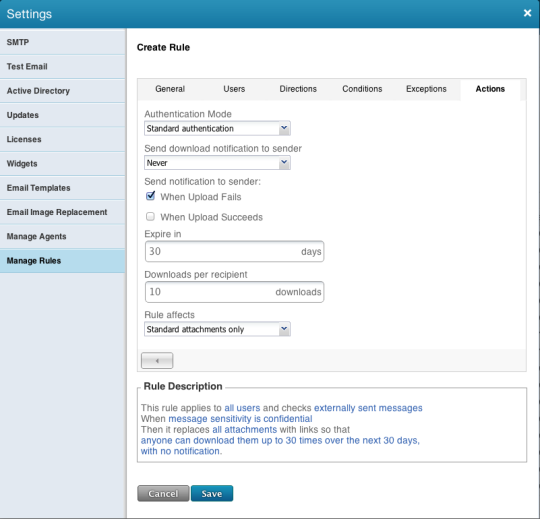Open the Authentication Mode dropdown
This screenshot has width=540, height=519.
(217, 128)
